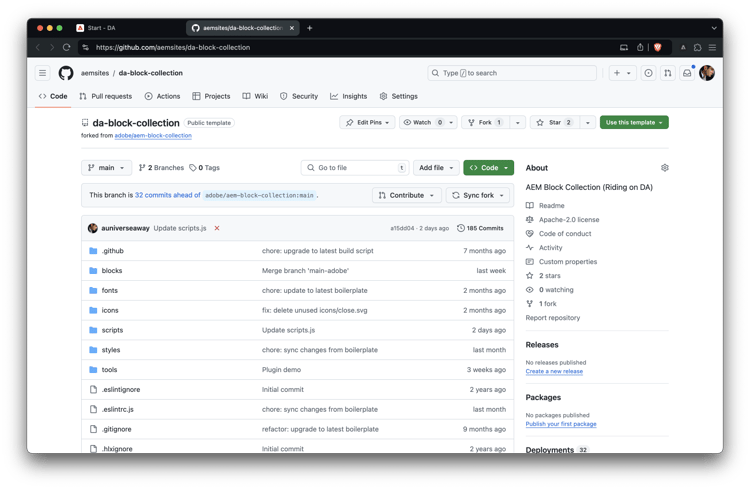The image size is (750, 489).
Task: Open Edit Pins dropdown
Action: (367, 122)
